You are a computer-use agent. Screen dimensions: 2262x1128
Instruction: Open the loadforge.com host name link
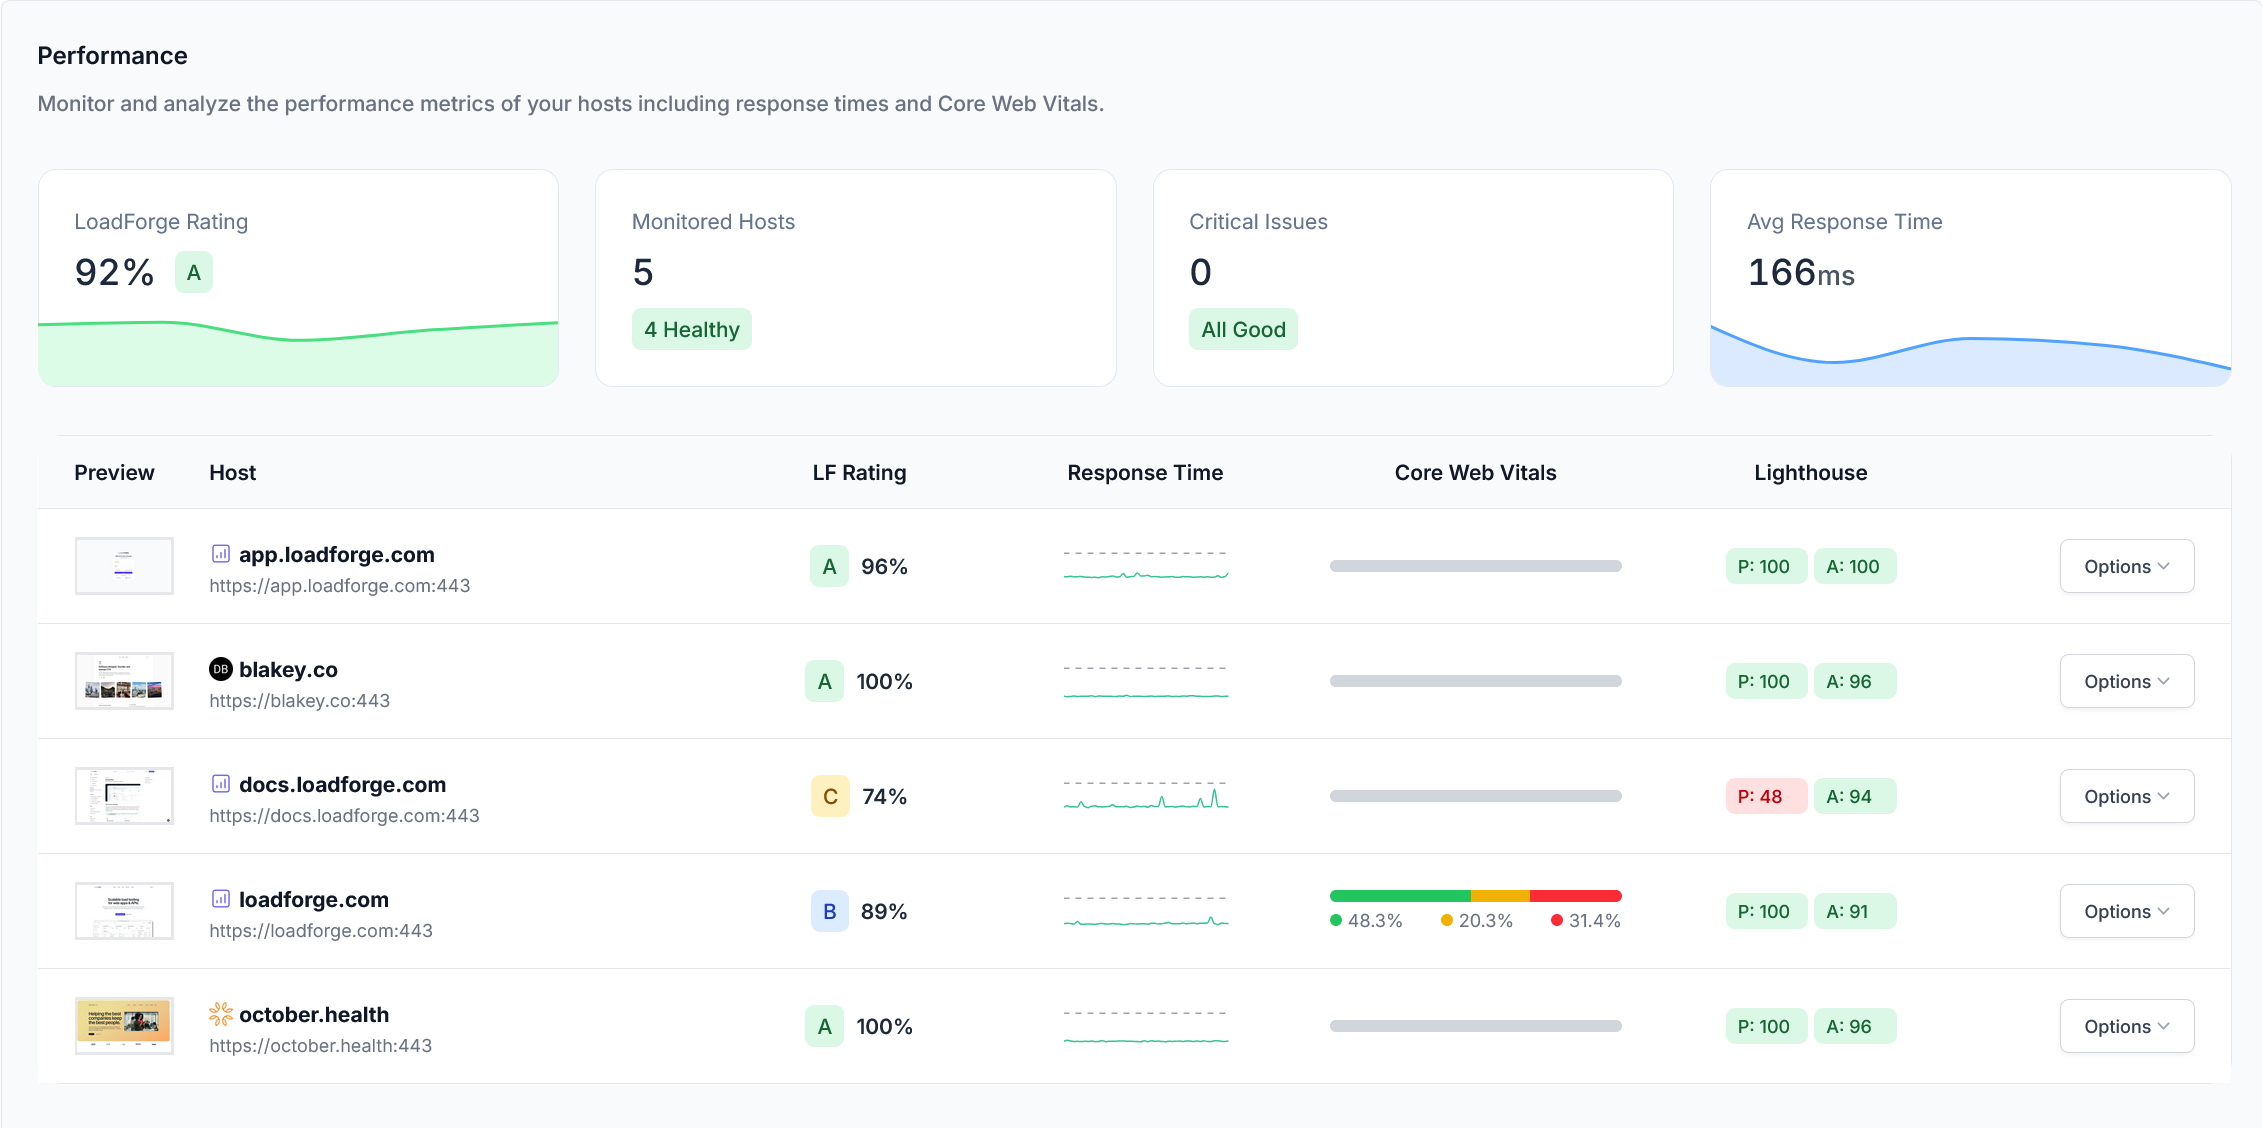[314, 899]
